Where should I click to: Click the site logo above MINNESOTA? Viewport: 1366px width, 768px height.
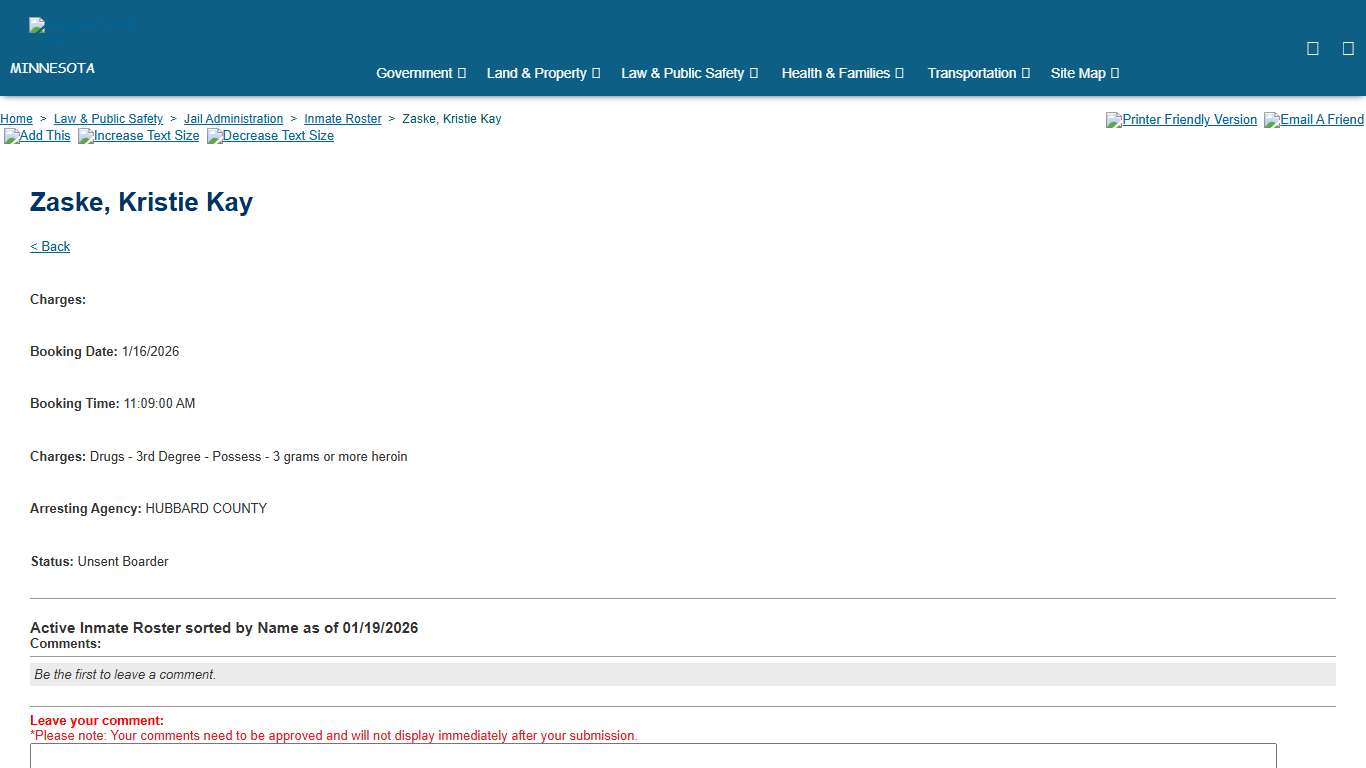coord(82,28)
